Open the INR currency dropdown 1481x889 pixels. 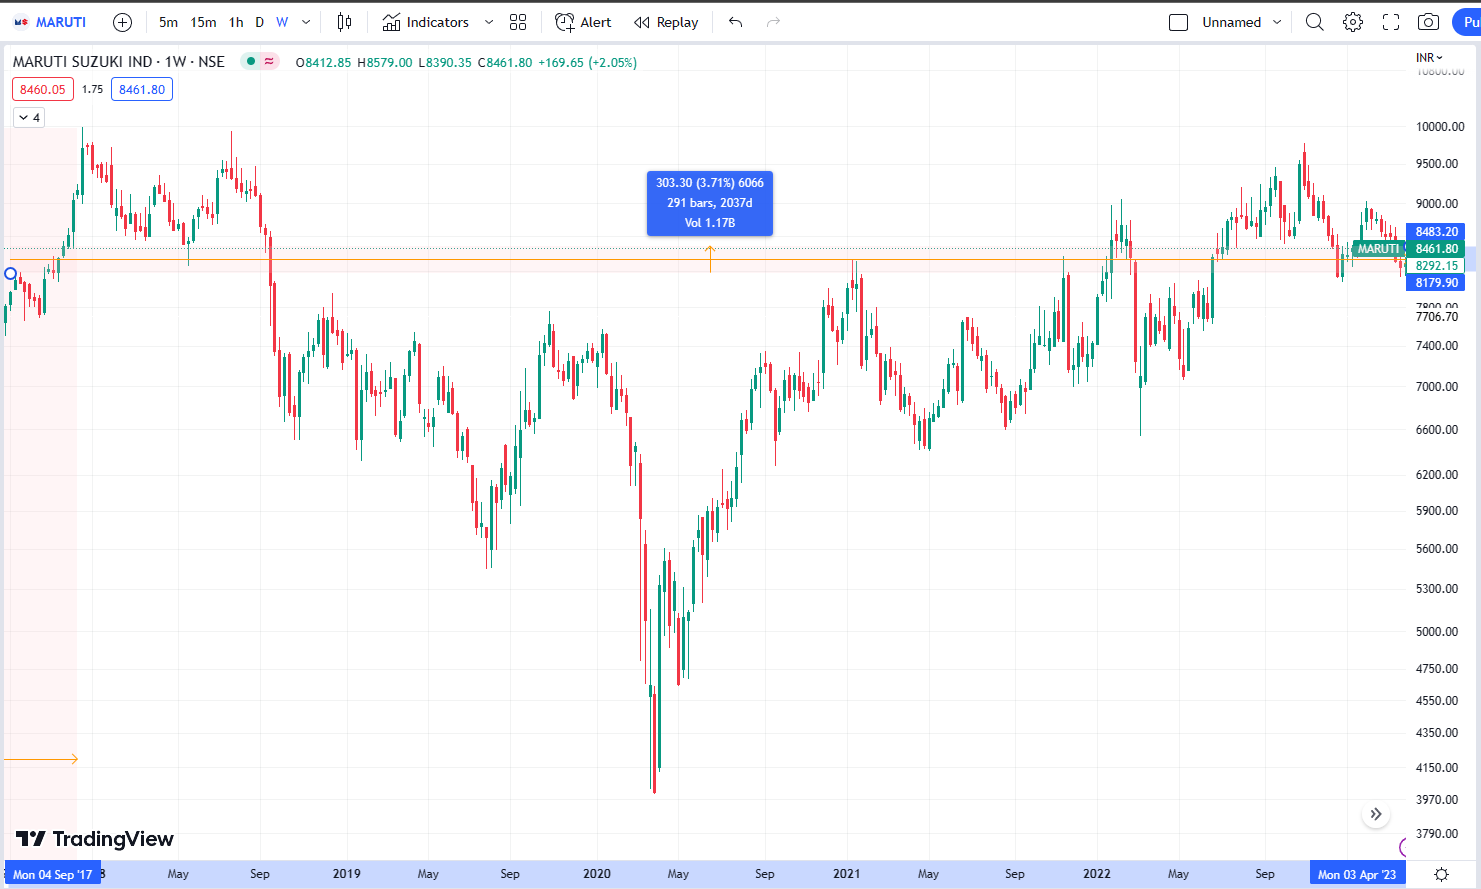click(1429, 58)
